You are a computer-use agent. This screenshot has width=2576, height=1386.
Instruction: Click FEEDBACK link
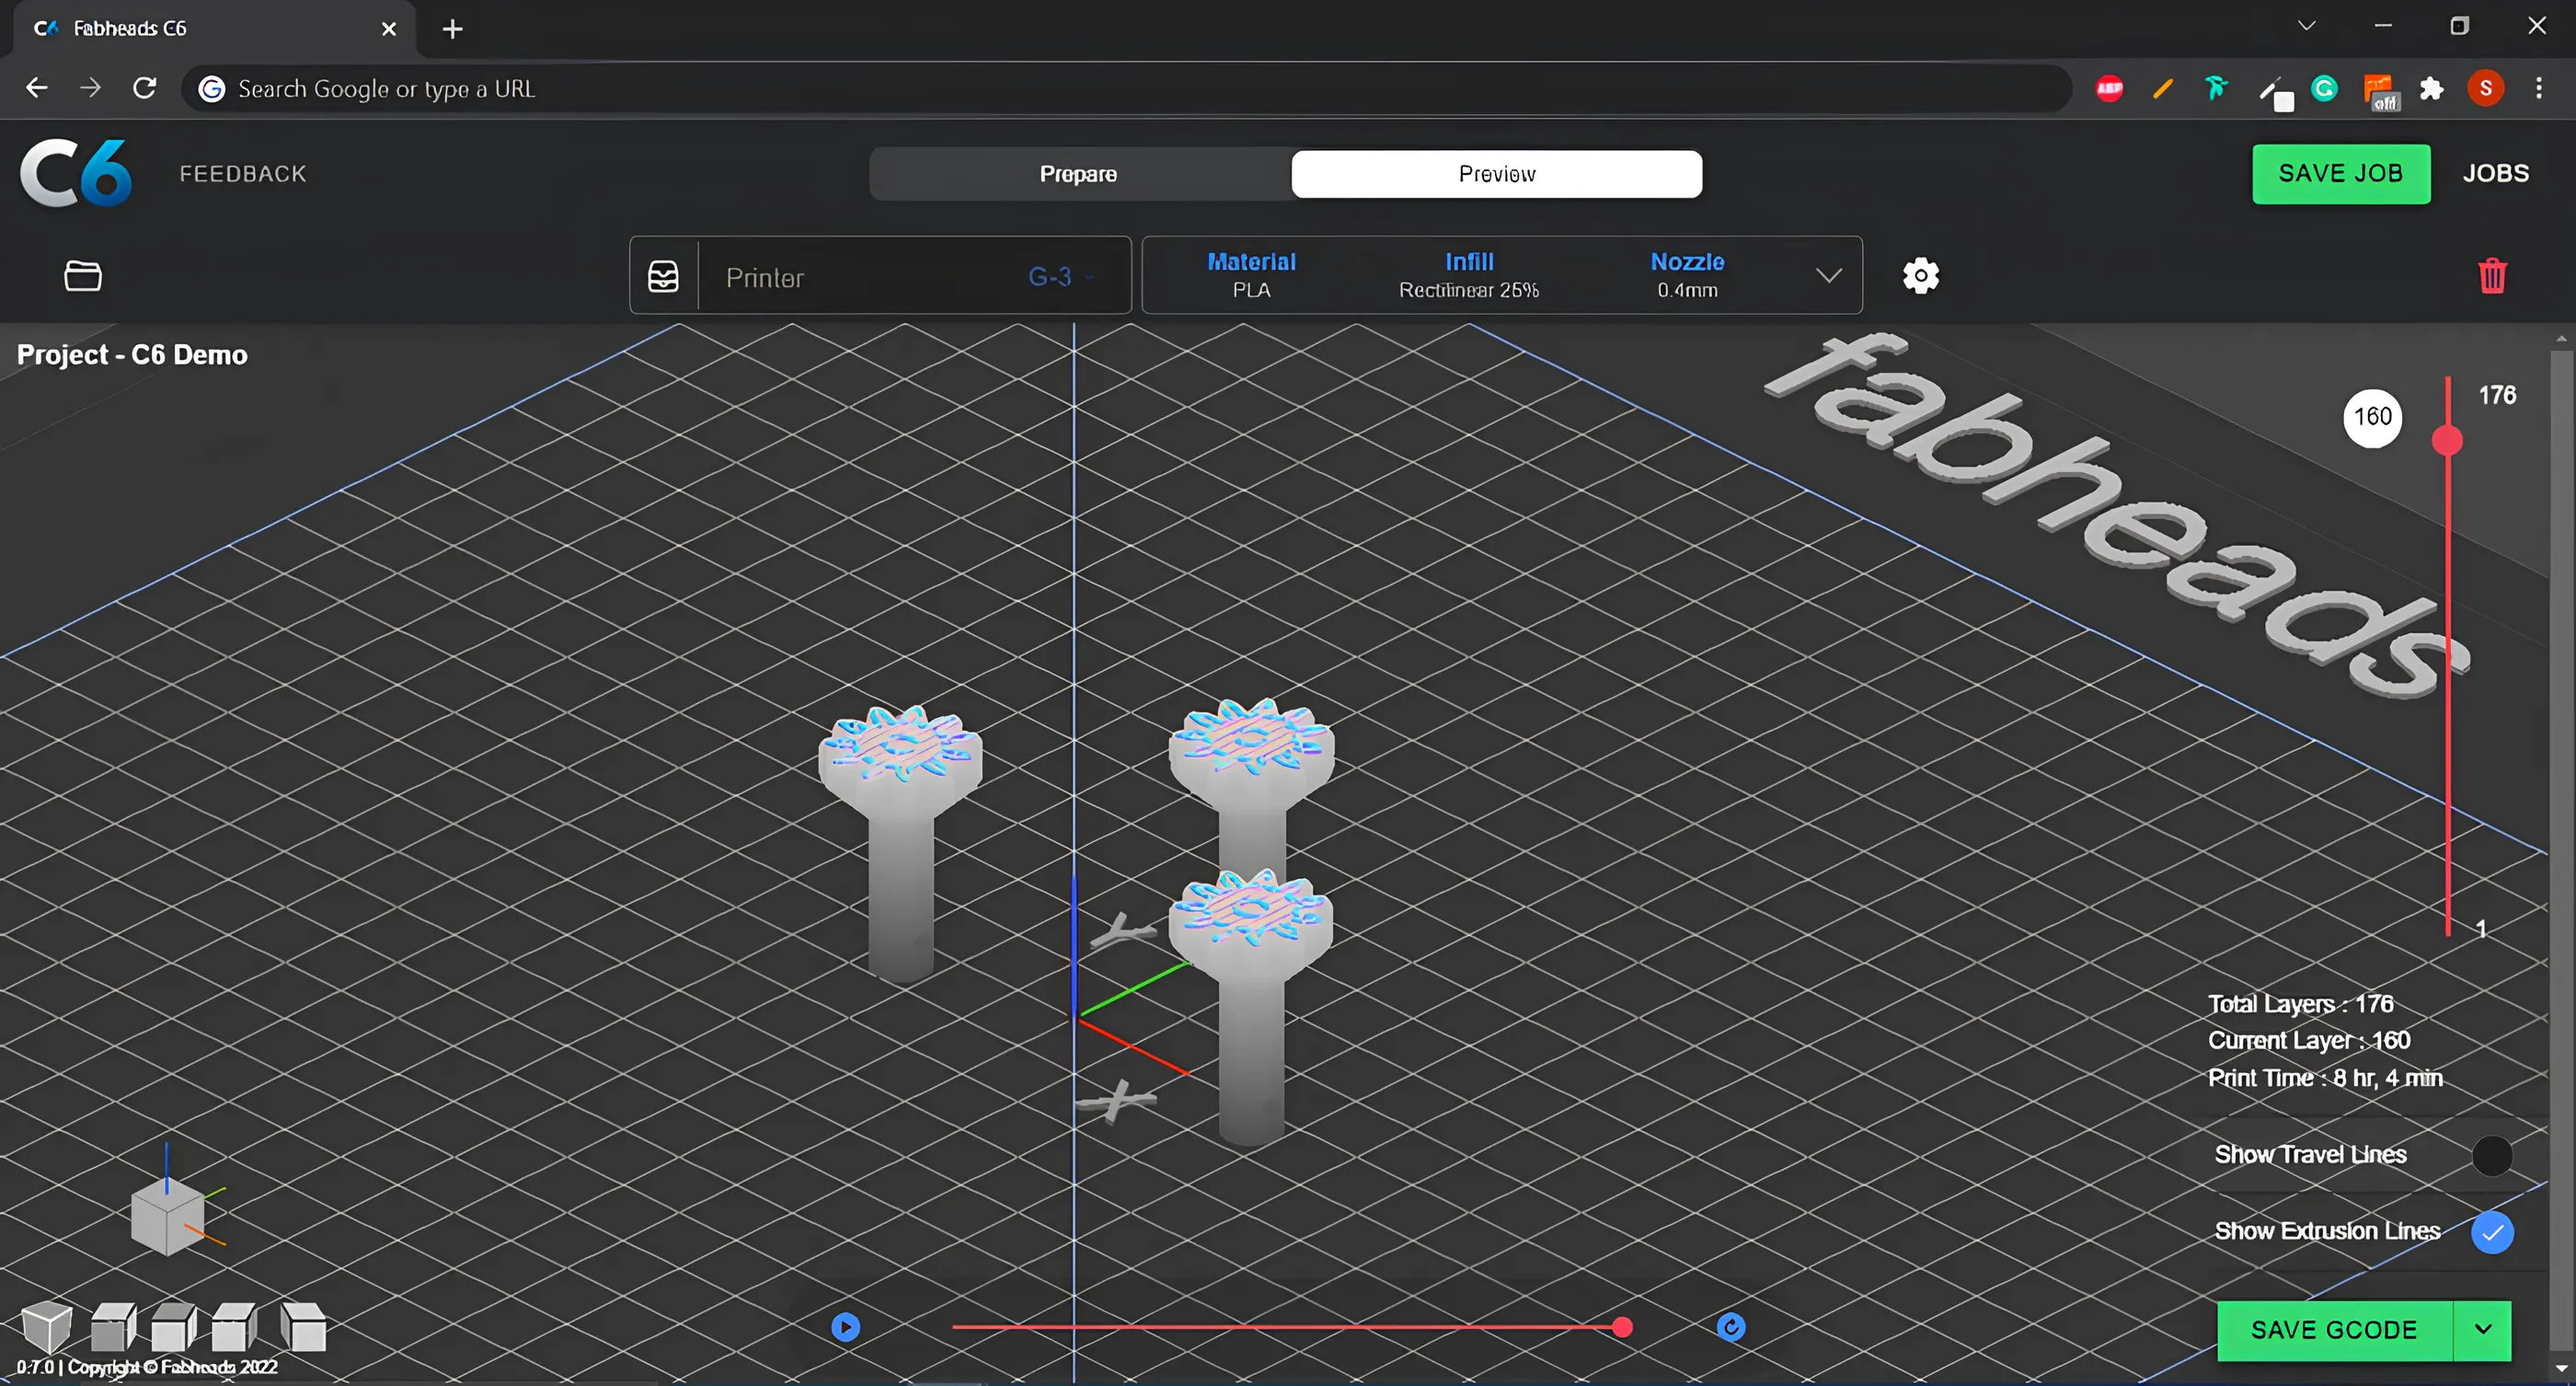pos(243,174)
